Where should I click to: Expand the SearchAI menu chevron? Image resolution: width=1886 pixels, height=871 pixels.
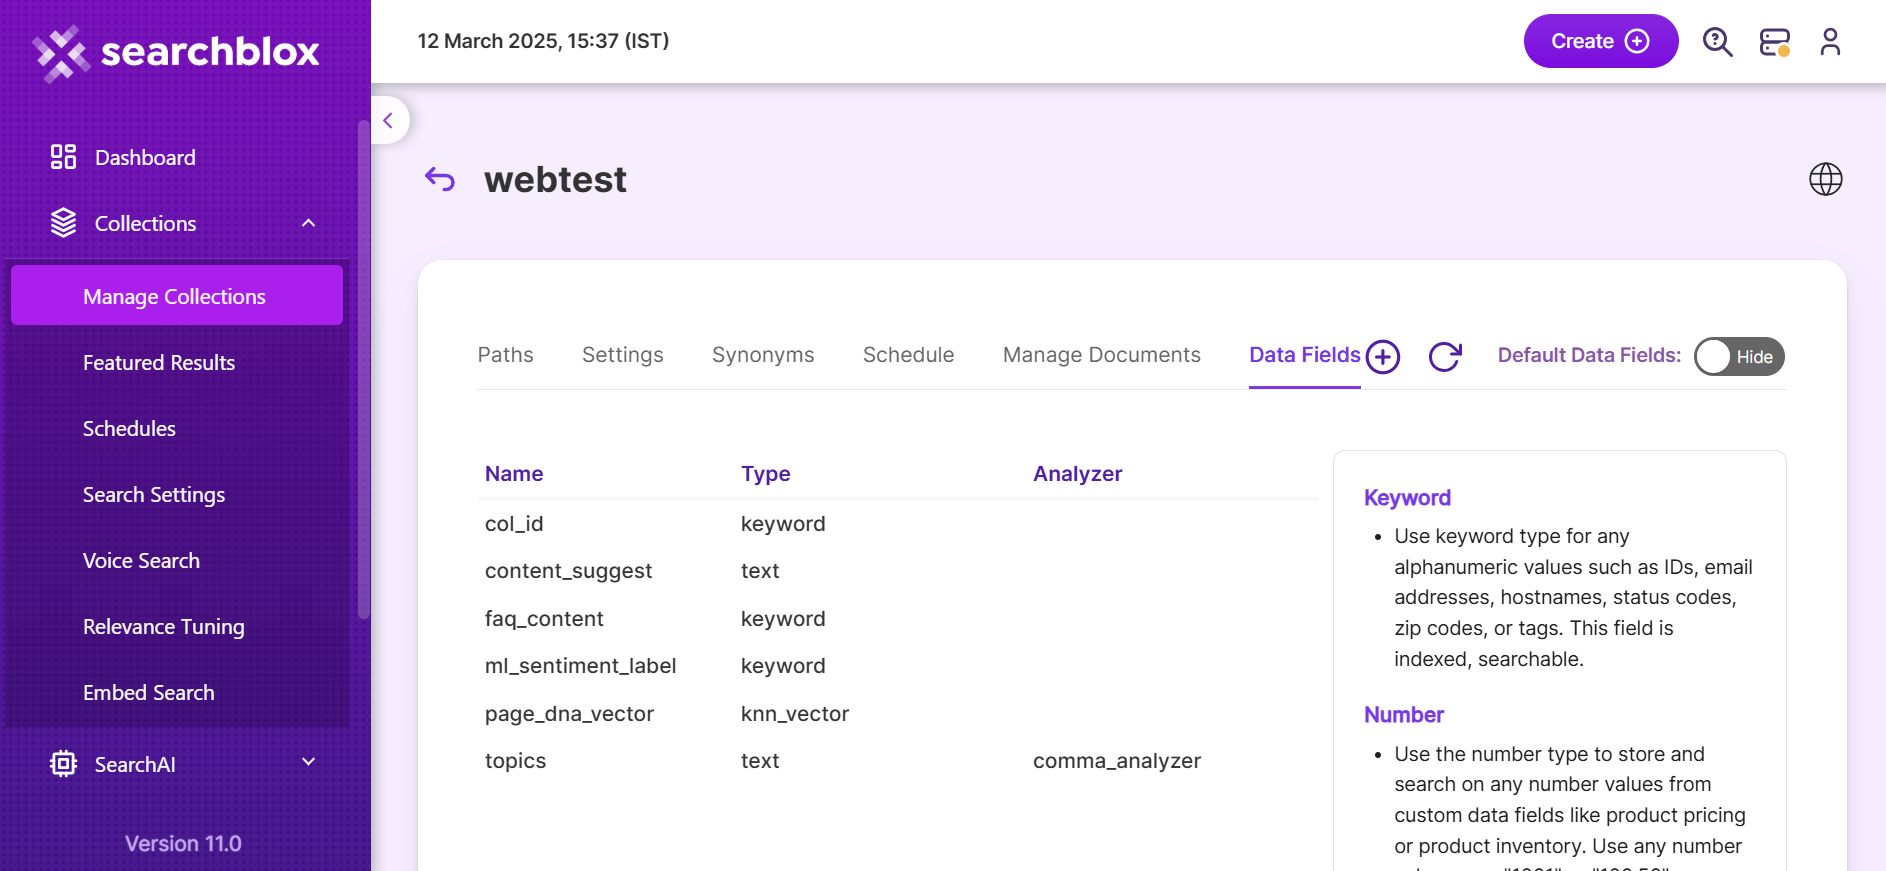pyautogui.click(x=308, y=762)
